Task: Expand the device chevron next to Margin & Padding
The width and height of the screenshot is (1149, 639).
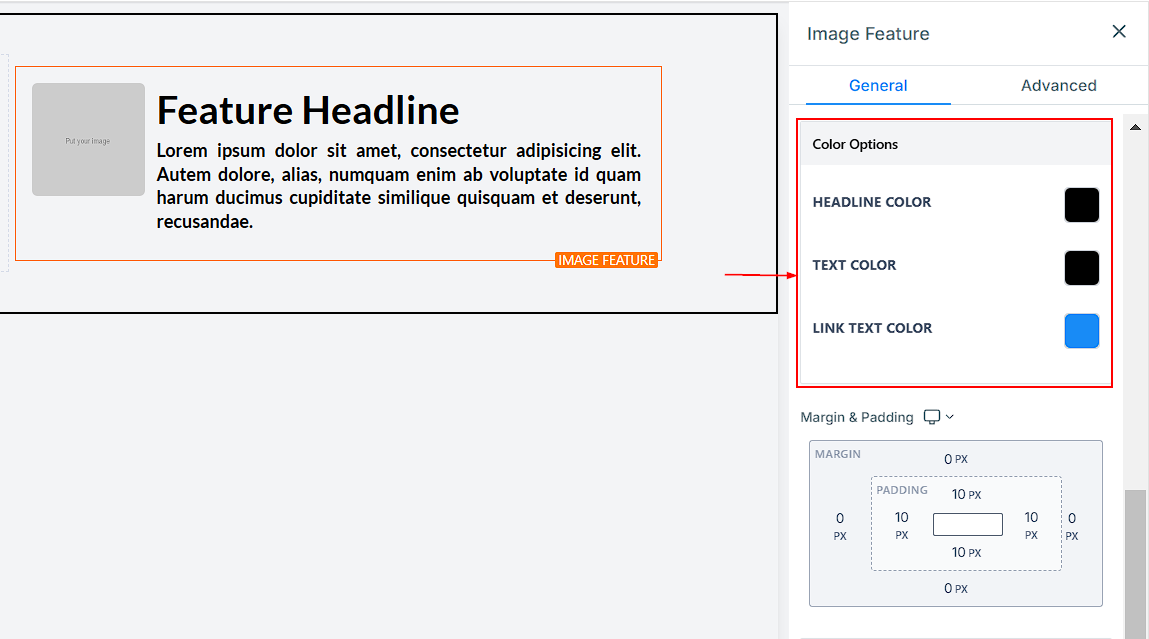Action: point(950,417)
